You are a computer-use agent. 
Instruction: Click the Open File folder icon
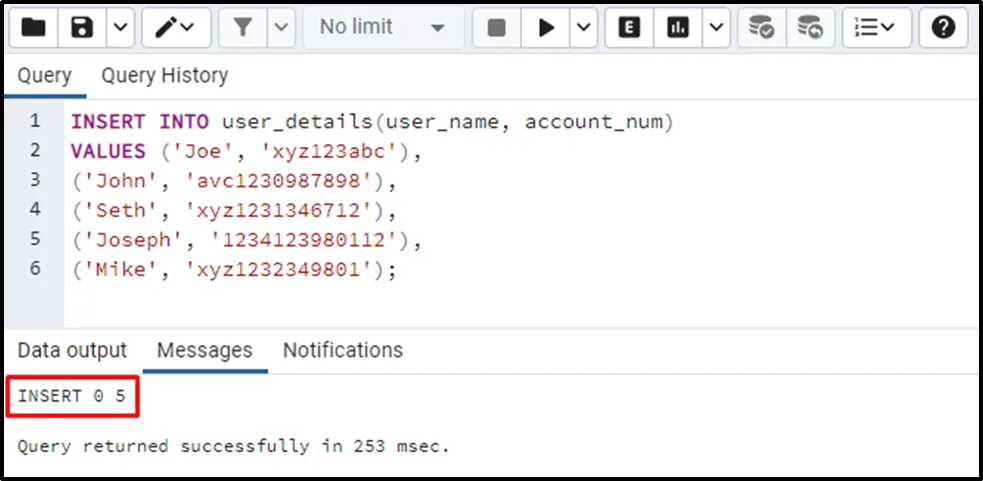(x=33, y=28)
